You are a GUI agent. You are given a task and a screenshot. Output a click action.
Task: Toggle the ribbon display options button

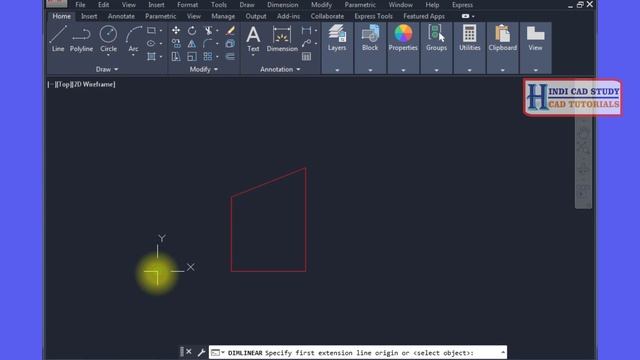click(x=468, y=16)
